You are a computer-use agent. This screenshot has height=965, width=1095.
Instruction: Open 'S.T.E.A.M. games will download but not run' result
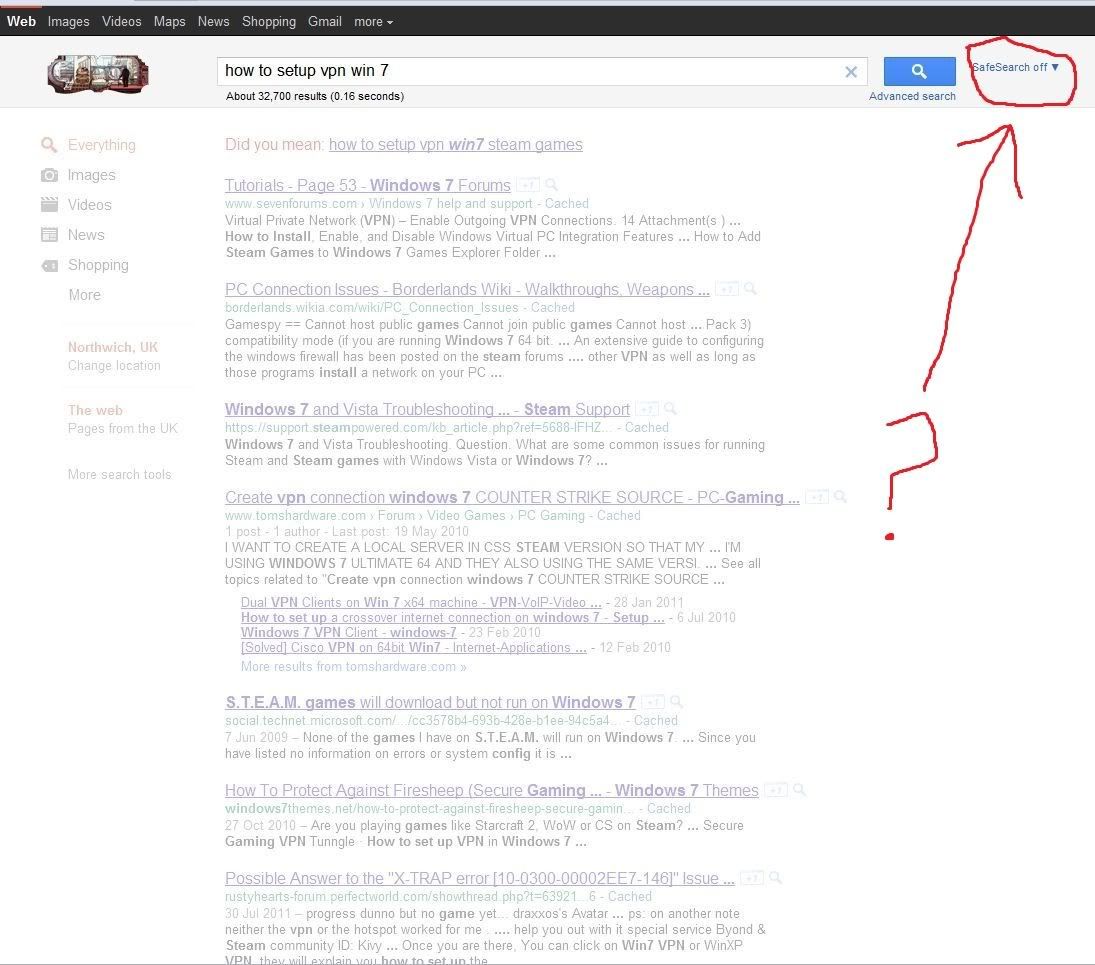[x=430, y=702]
